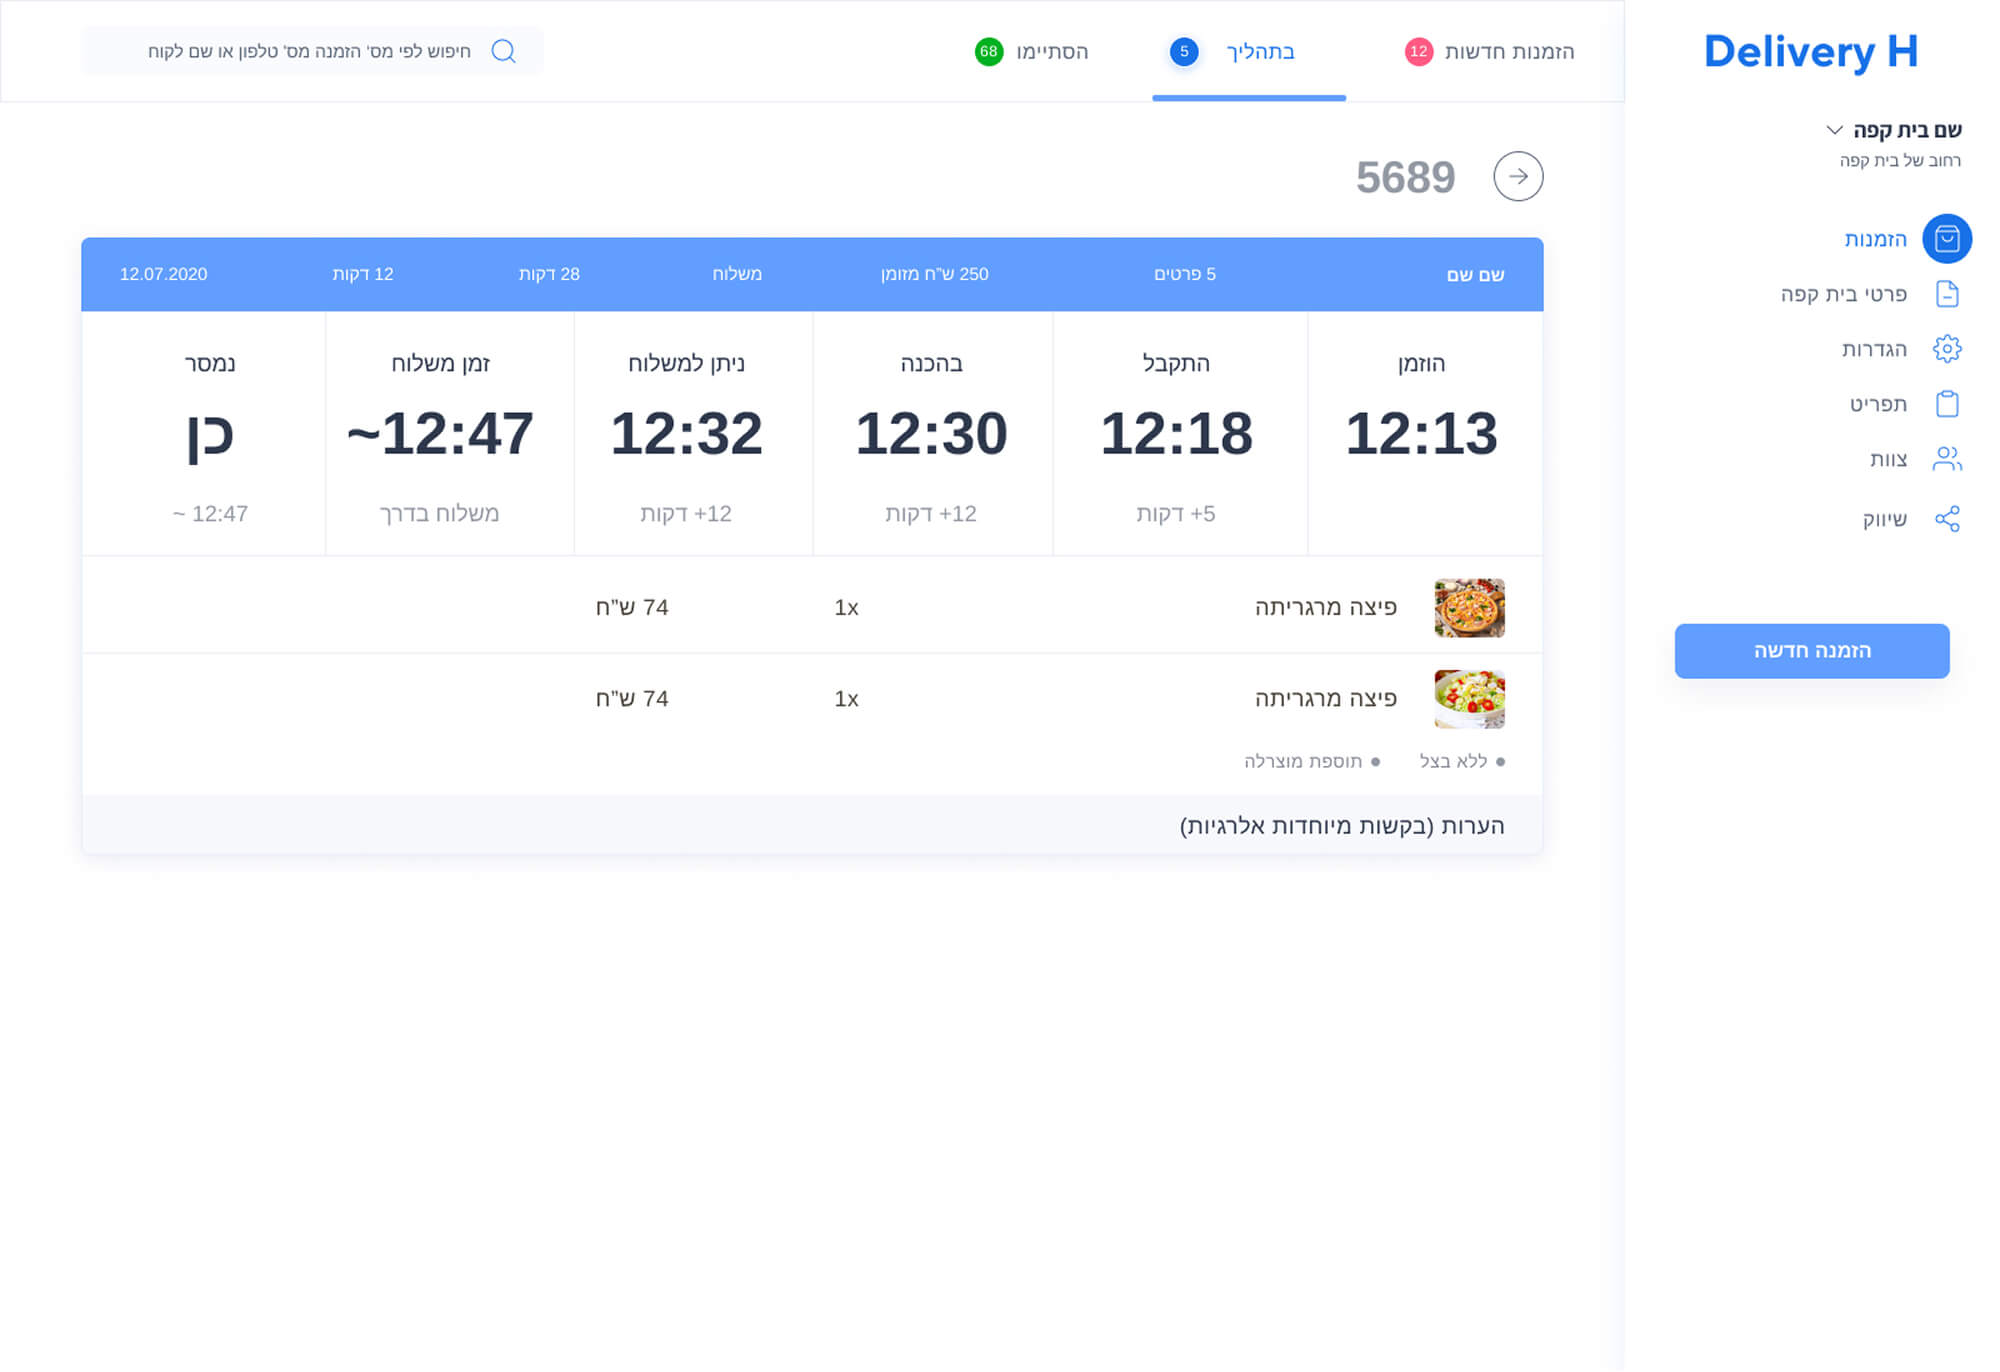Click the settings gear icon
The width and height of the screenshot is (2000, 1372).
point(1946,349)
